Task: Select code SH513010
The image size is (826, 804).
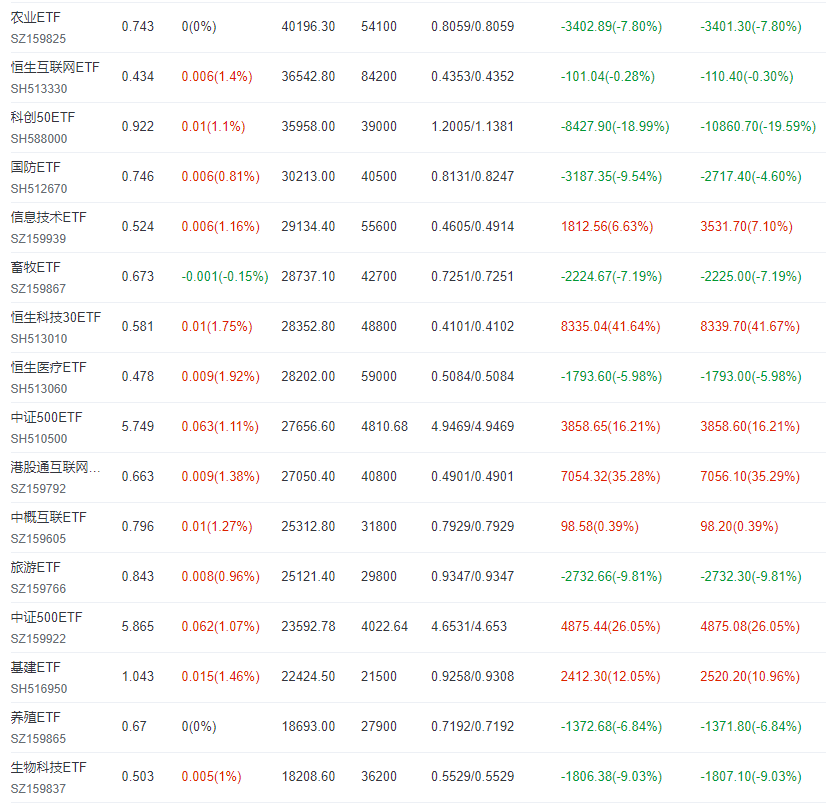Action: tap(39, 339)
